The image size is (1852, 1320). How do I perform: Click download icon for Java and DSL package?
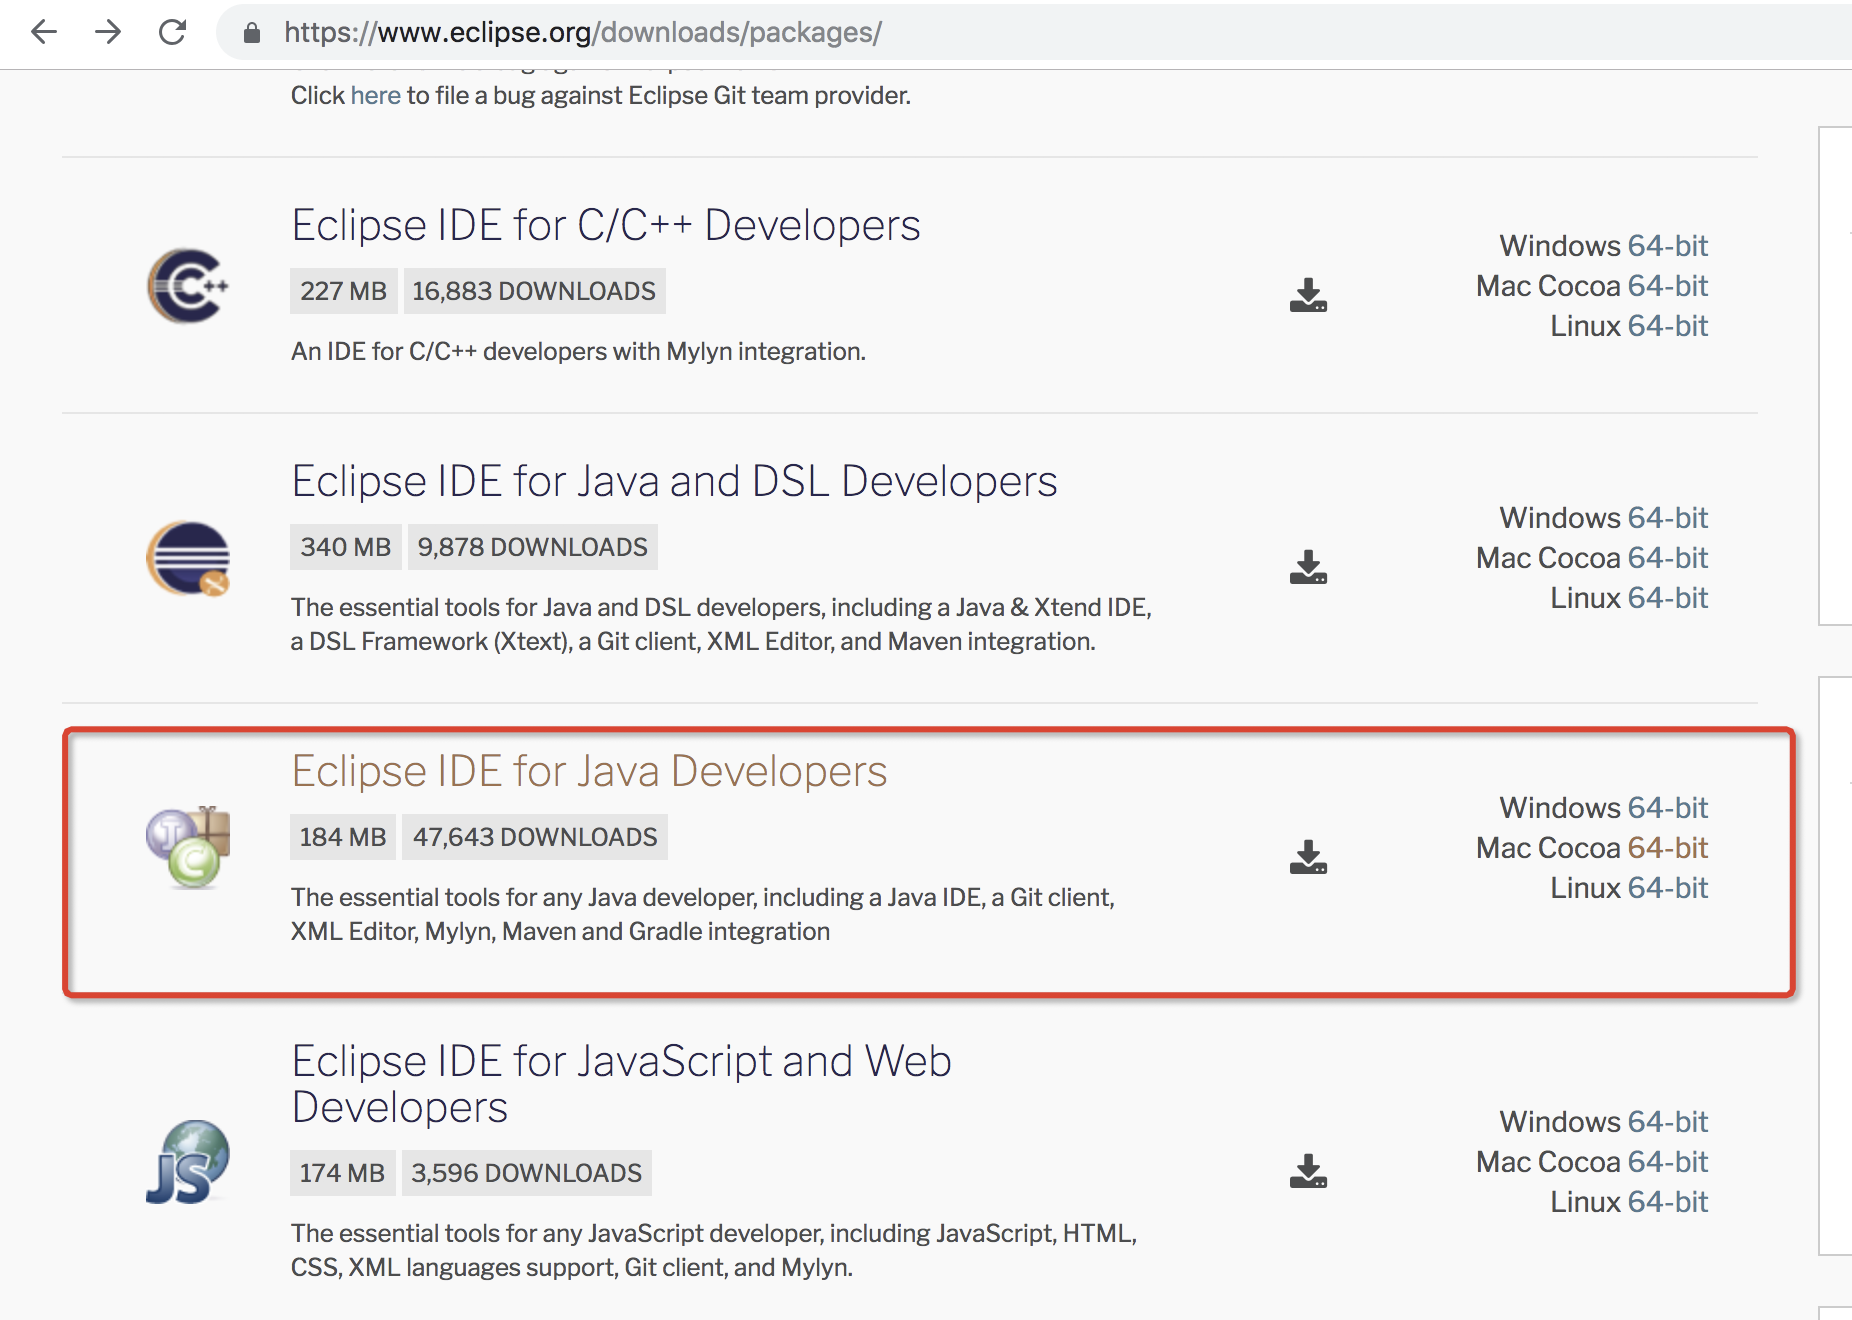pyautogui.click(x=1308, y=567)
